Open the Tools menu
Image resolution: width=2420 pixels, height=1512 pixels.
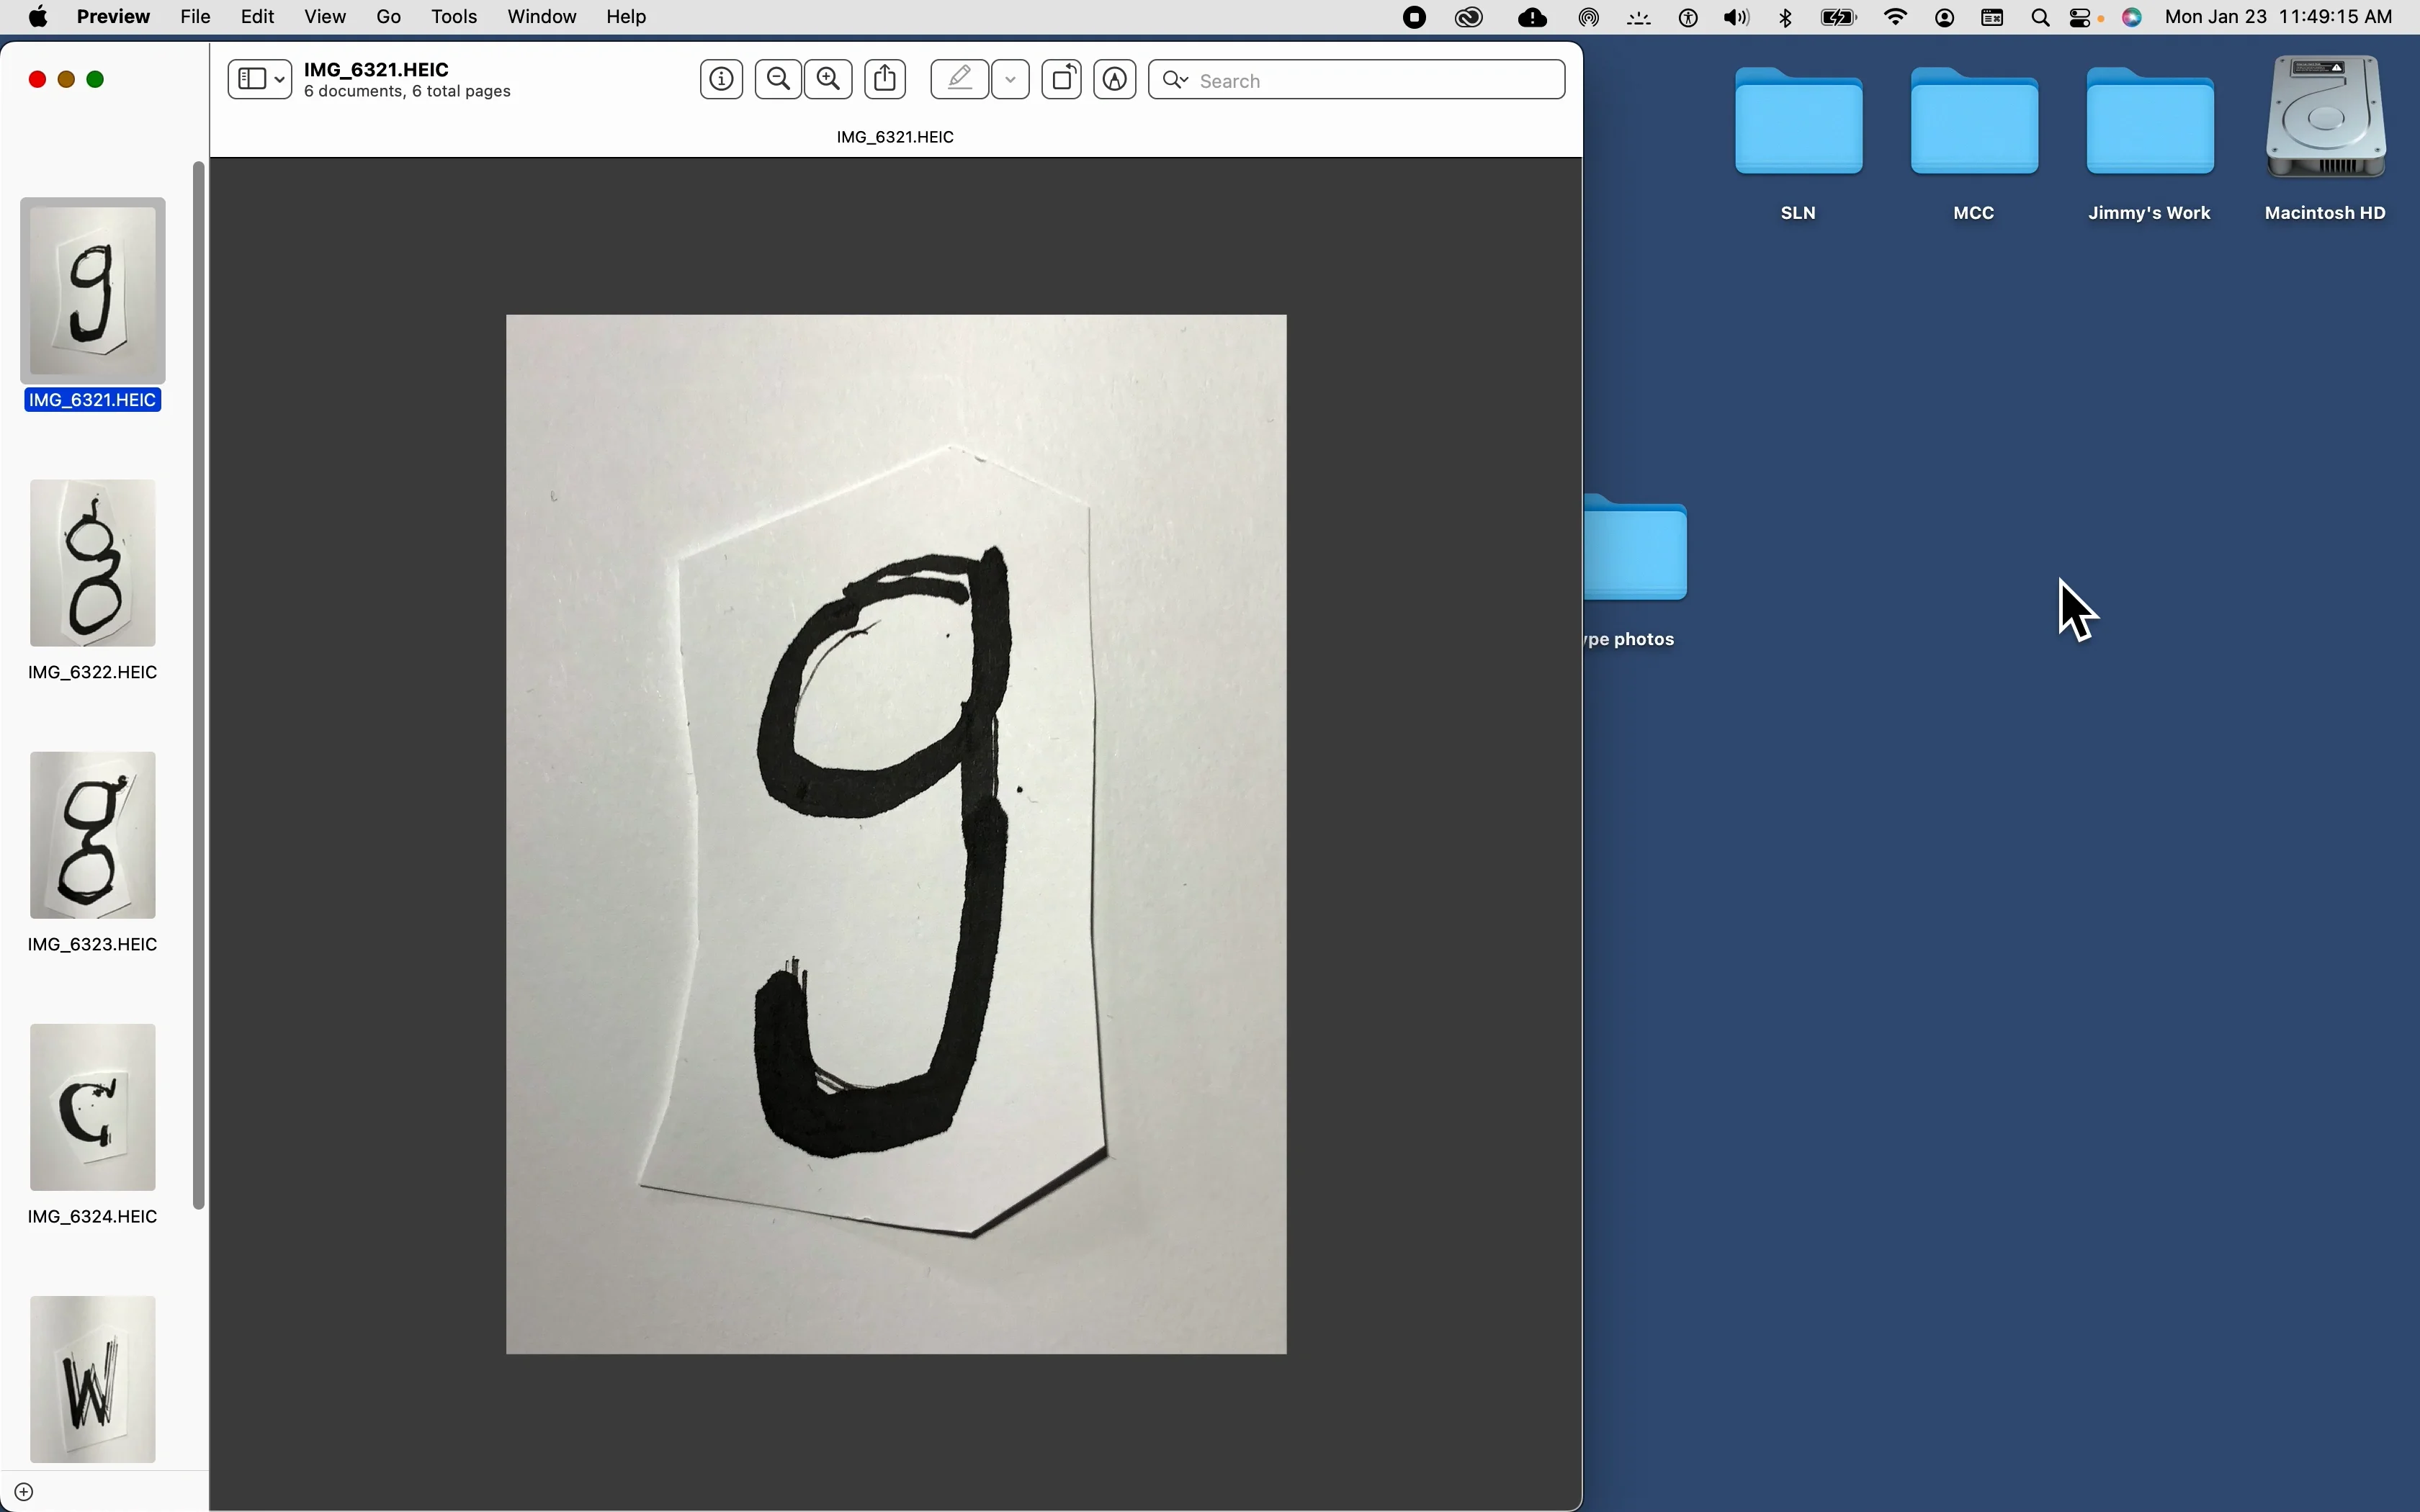pyautogui.click(x=455, y=17)
